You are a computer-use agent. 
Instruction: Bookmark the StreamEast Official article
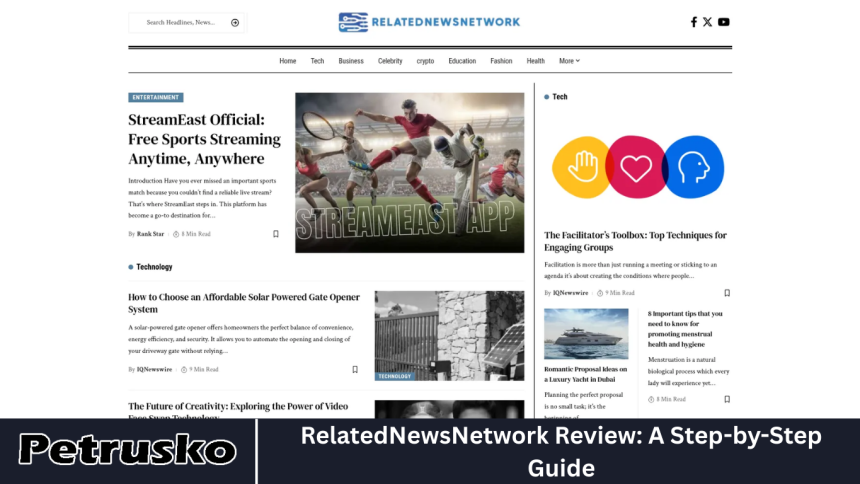pos(276,234)
